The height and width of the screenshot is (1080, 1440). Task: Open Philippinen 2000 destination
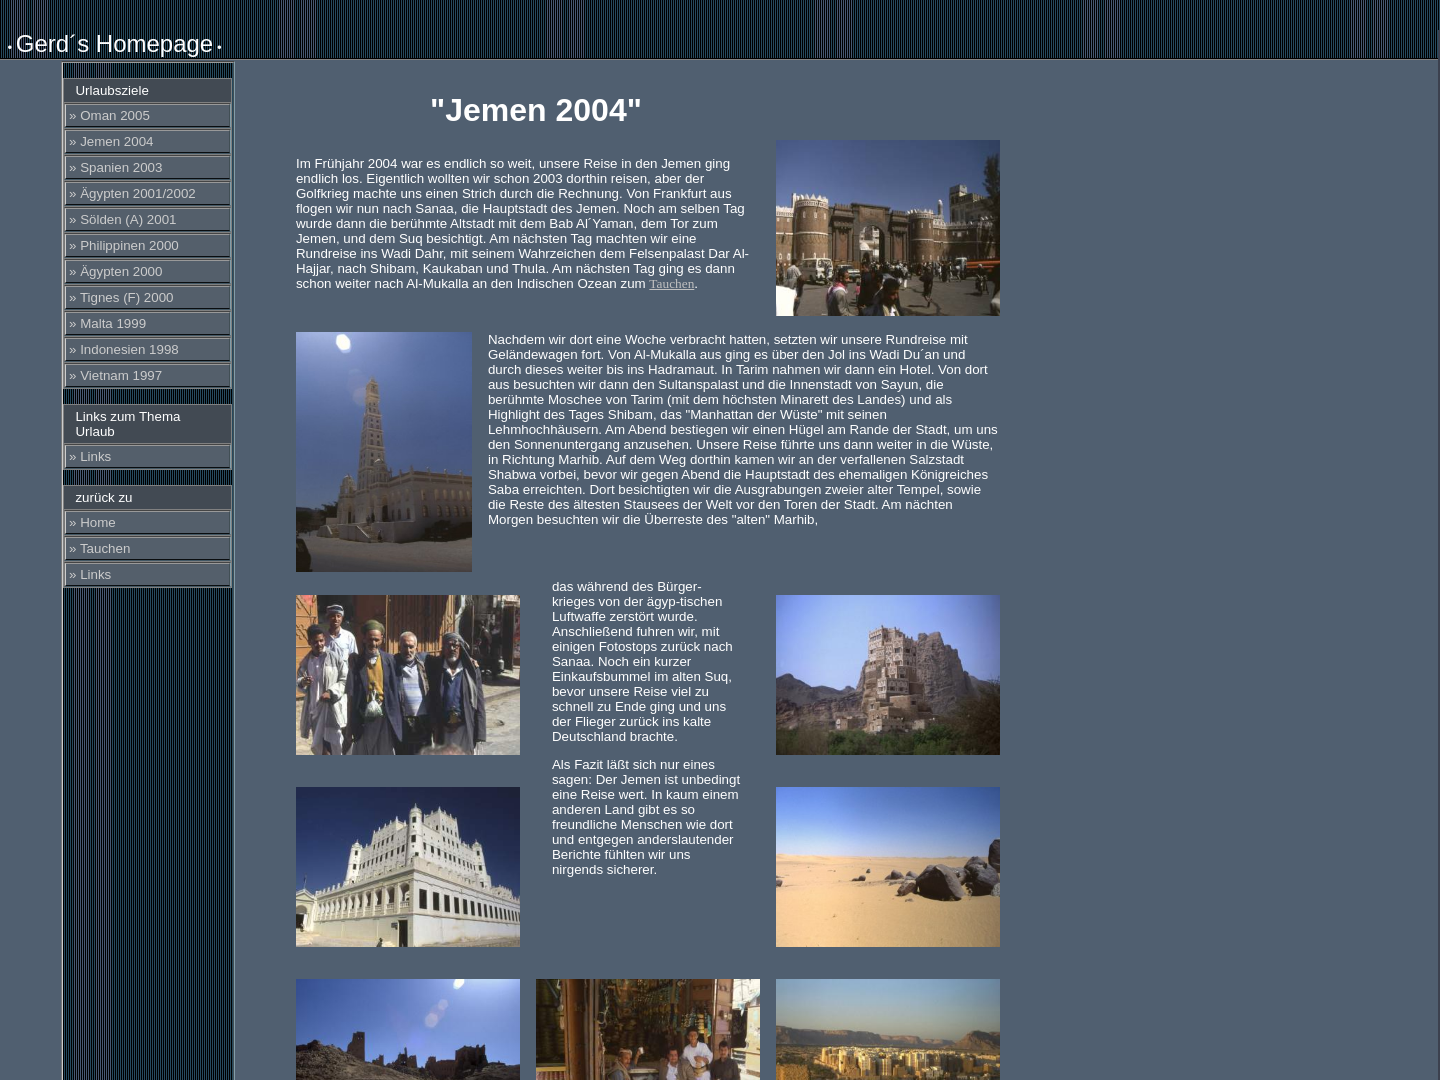point(148,246)
